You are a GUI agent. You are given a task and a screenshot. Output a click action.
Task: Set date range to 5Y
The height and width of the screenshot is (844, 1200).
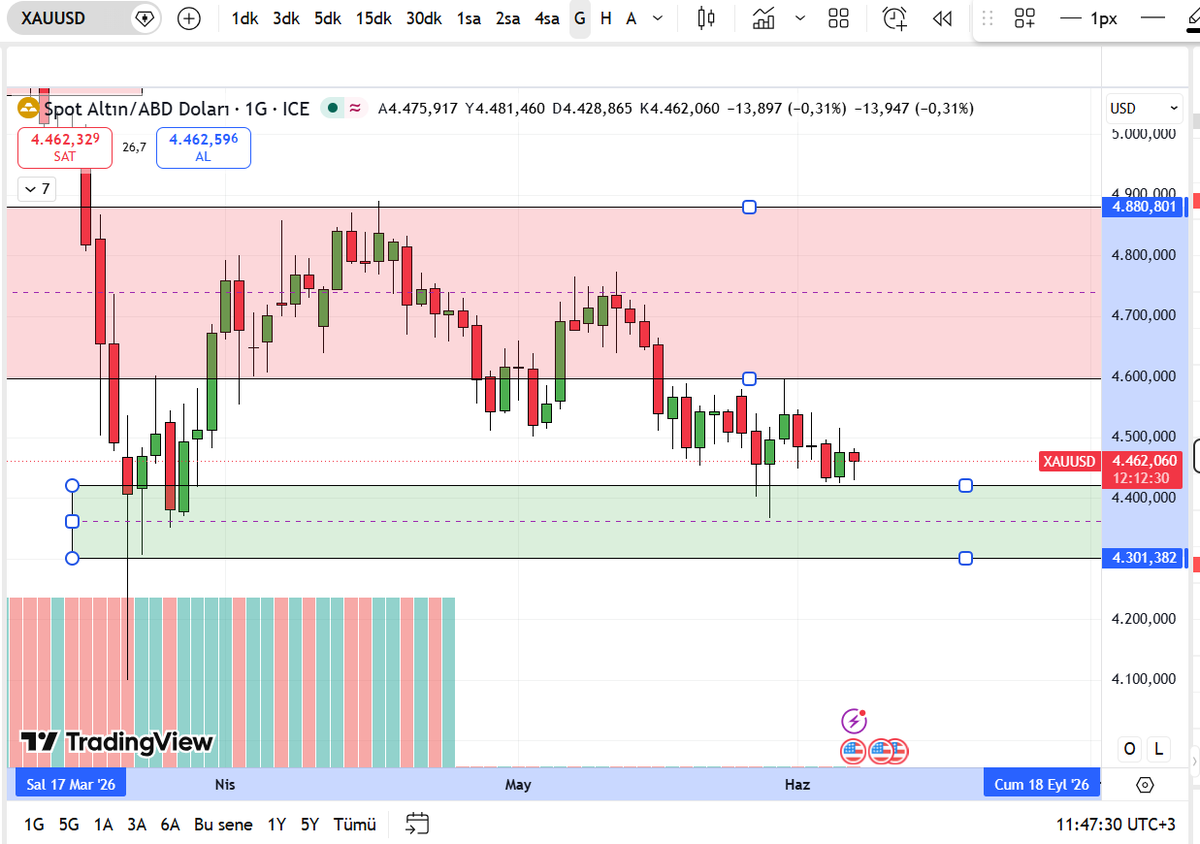[310, 825]
